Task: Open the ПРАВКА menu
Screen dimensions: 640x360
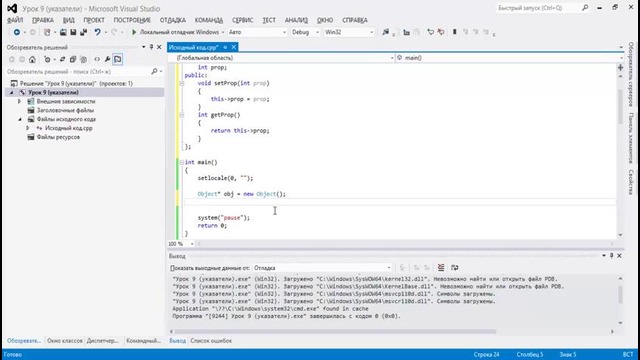Action: [43, 20]
